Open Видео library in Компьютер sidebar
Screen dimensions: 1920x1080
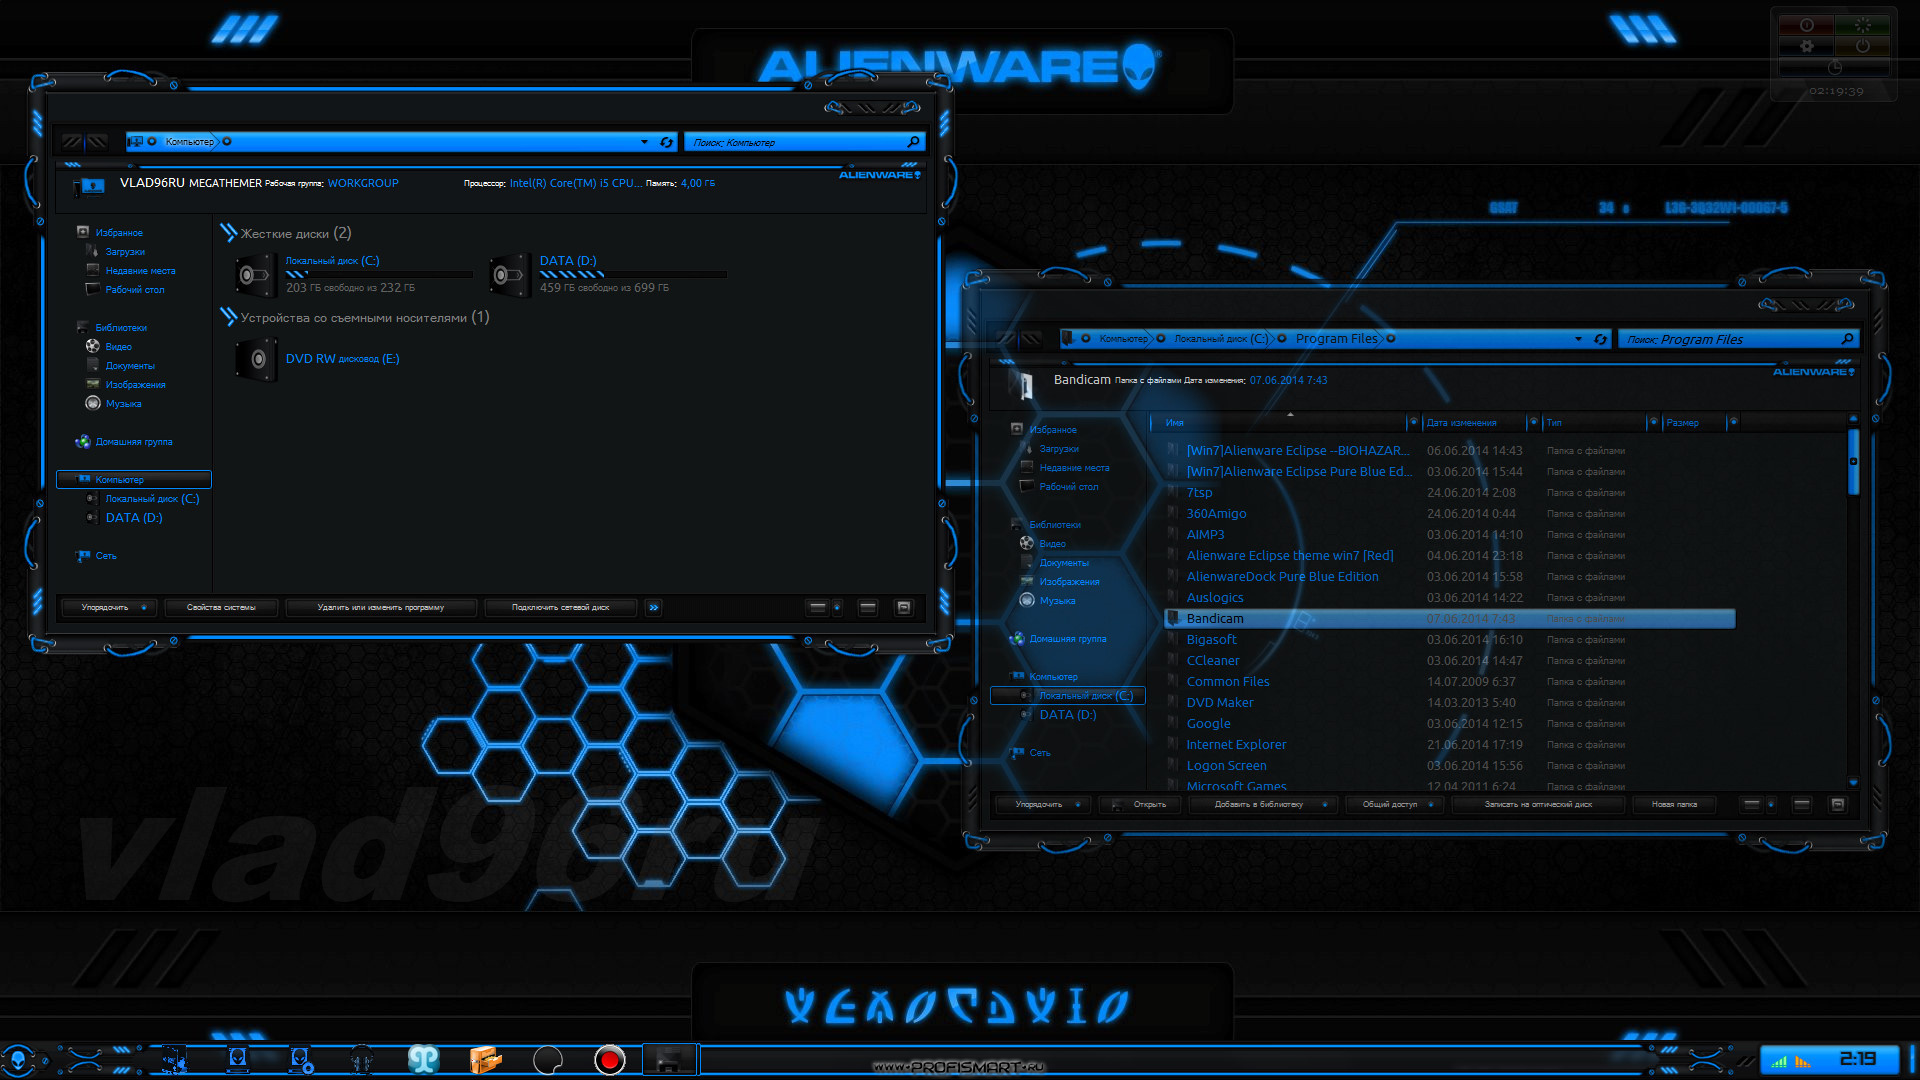pos(118,346)
